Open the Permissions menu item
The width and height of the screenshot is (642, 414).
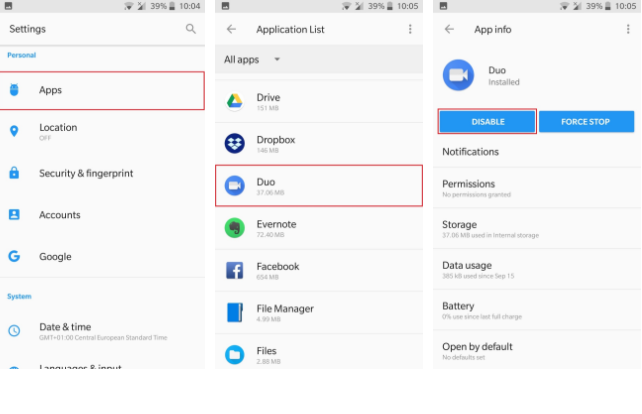tap(537, 188)
